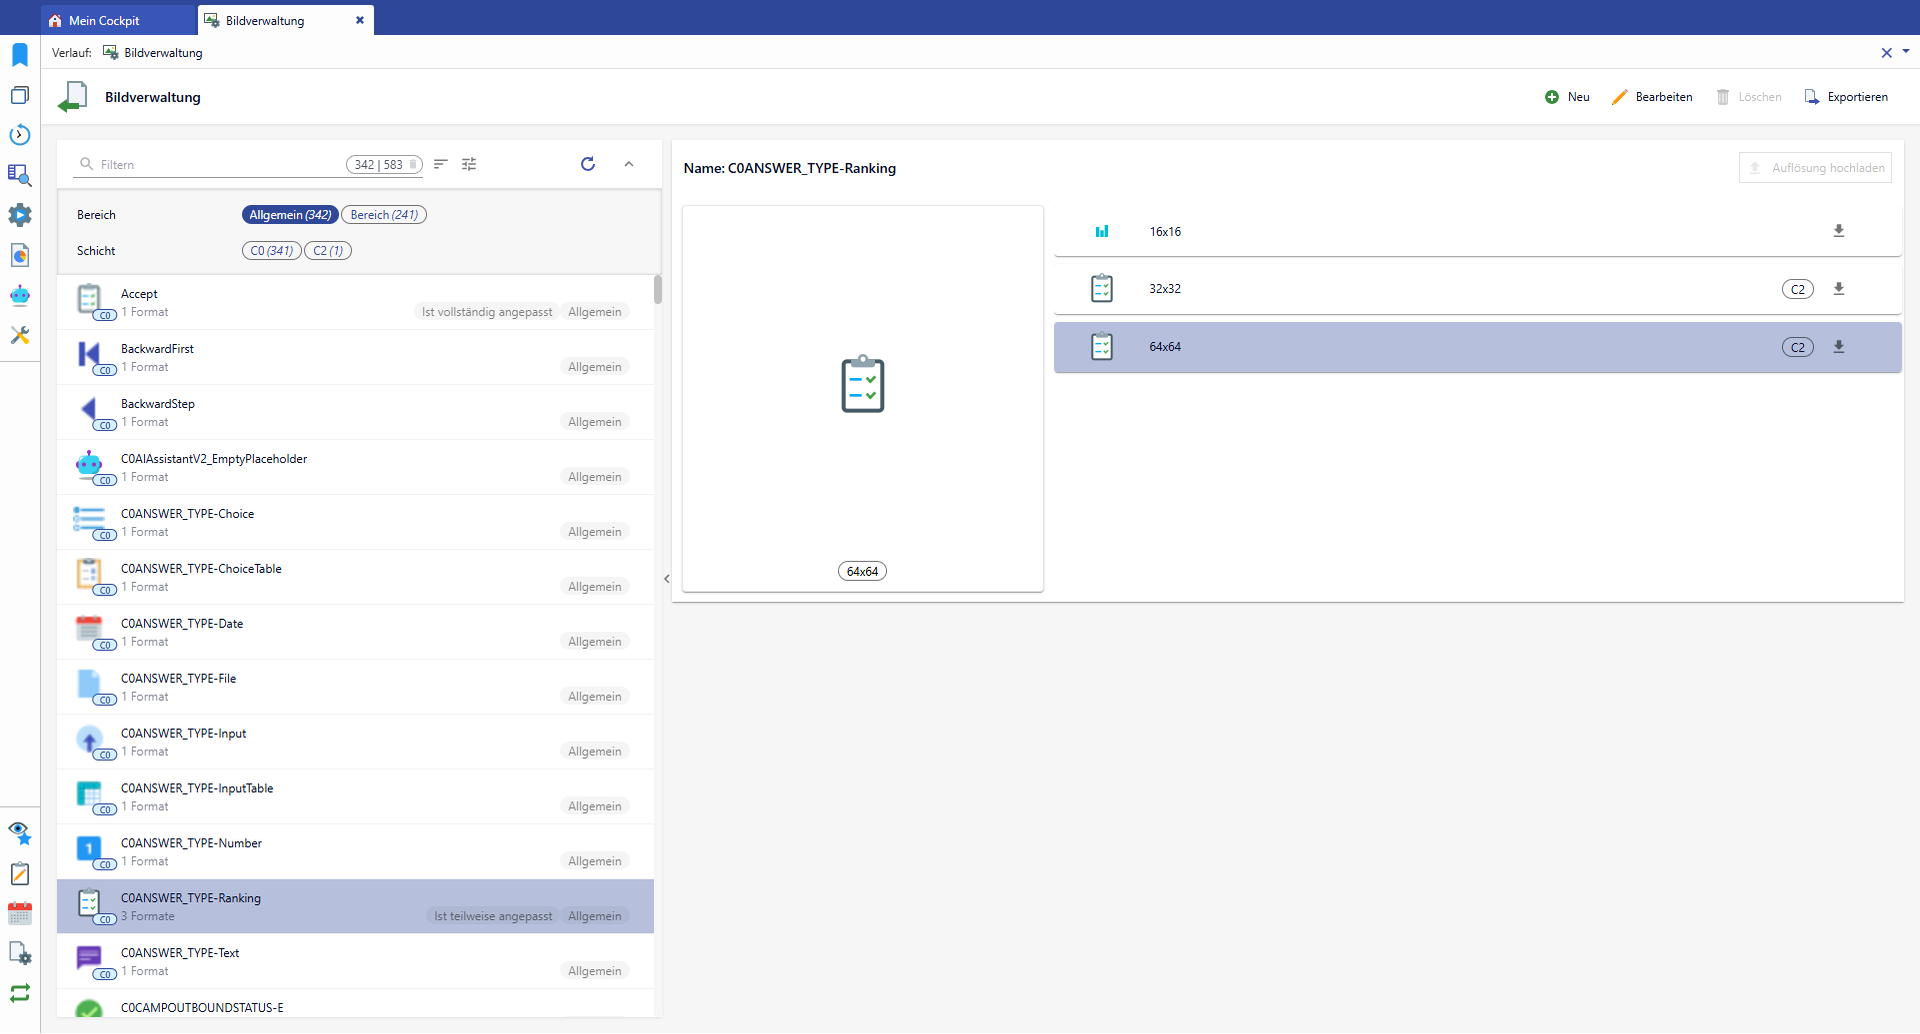Download the 64x64 resolution
Screen dimensions: 1920x1034
1838,347
